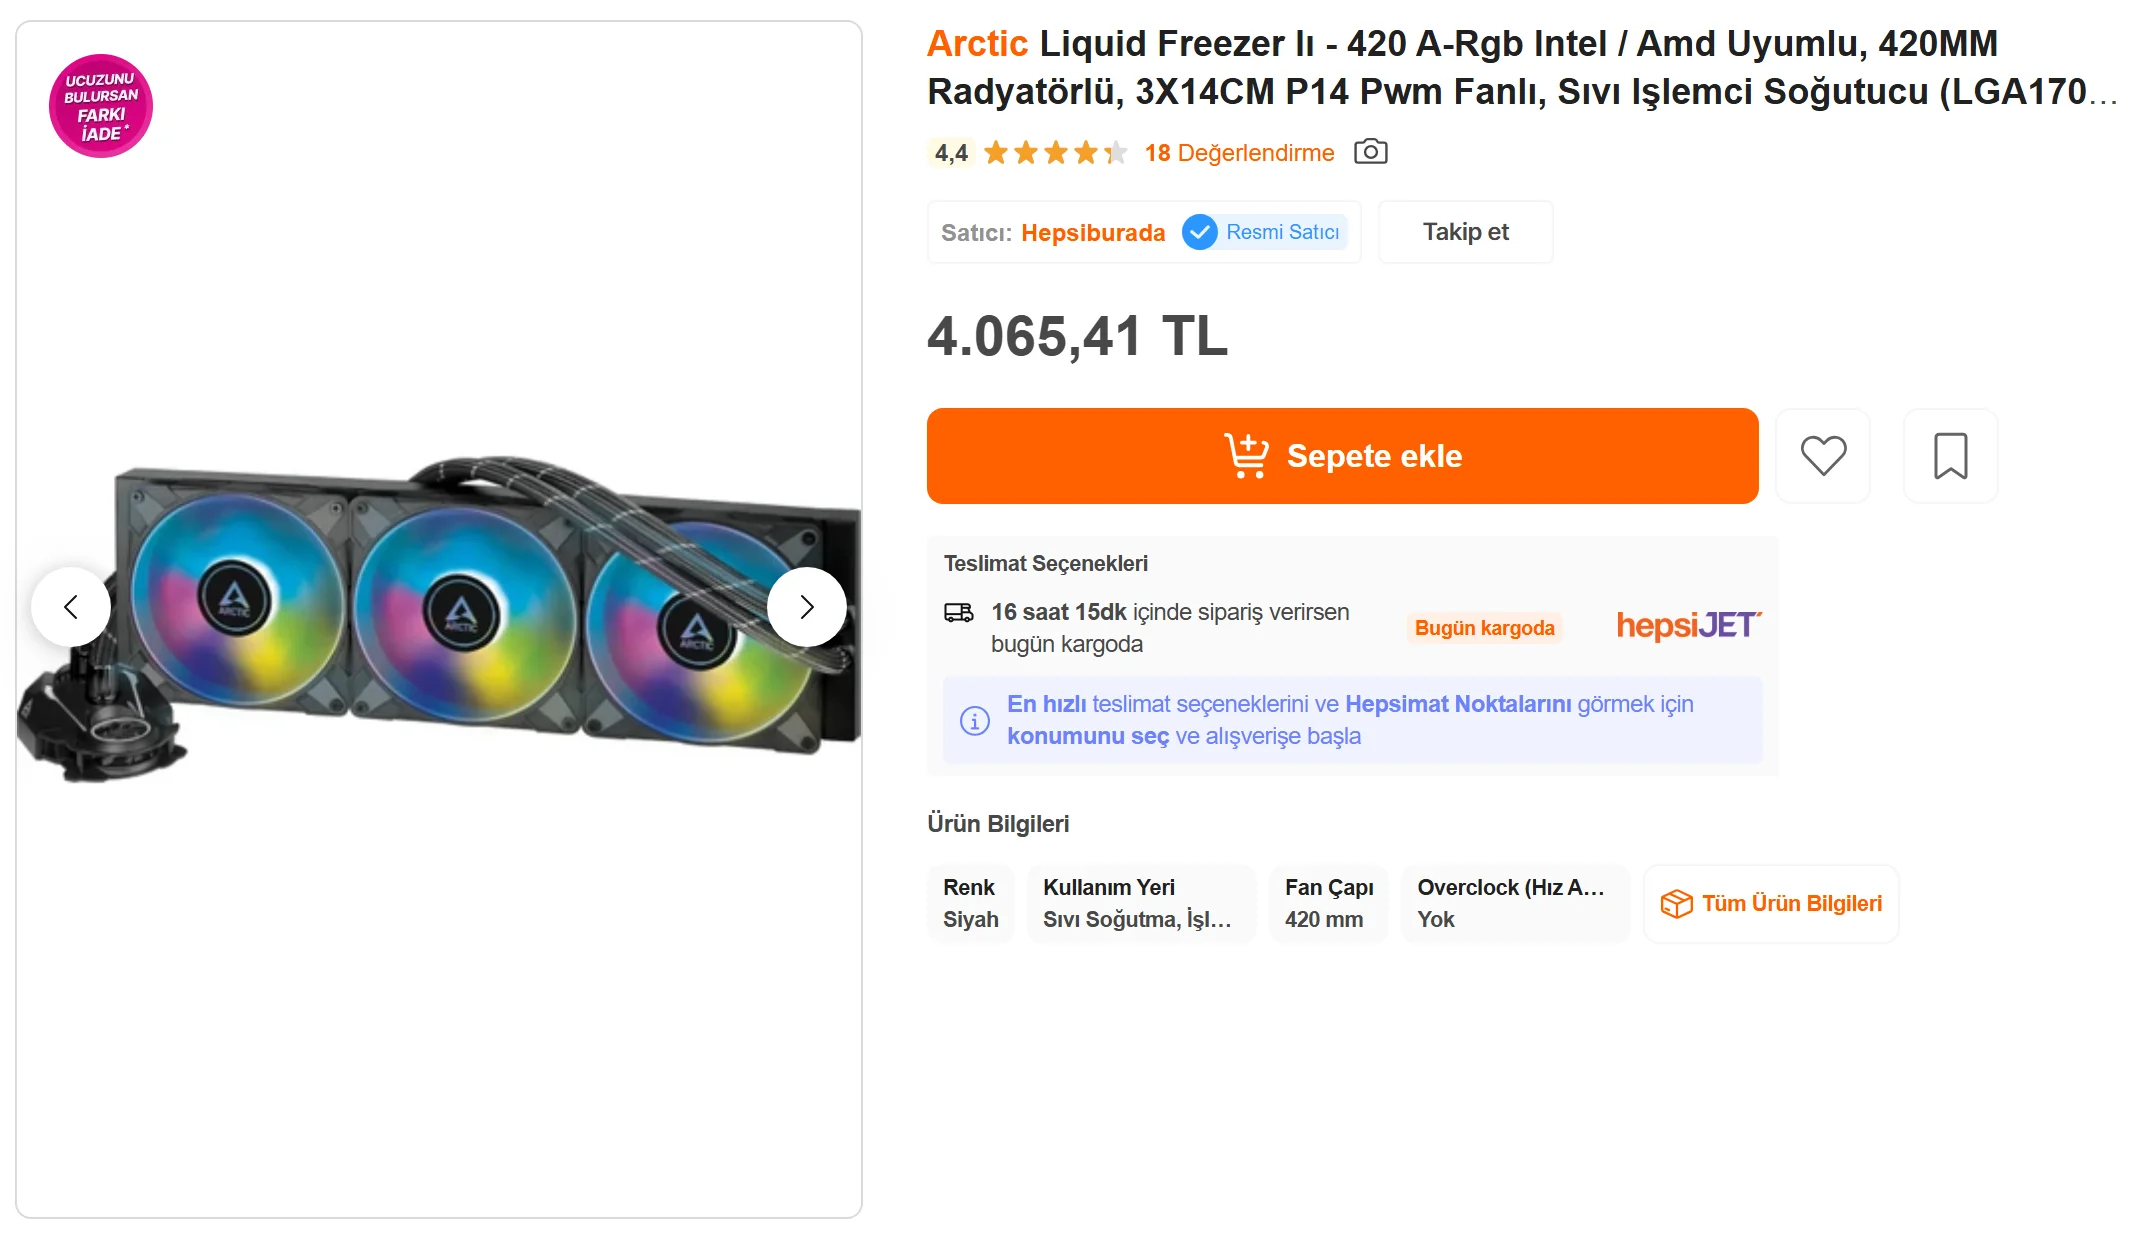Click the Fan Çapı 420 mm chip
2146x1238 pixels.
click(x=1328, y=904)
